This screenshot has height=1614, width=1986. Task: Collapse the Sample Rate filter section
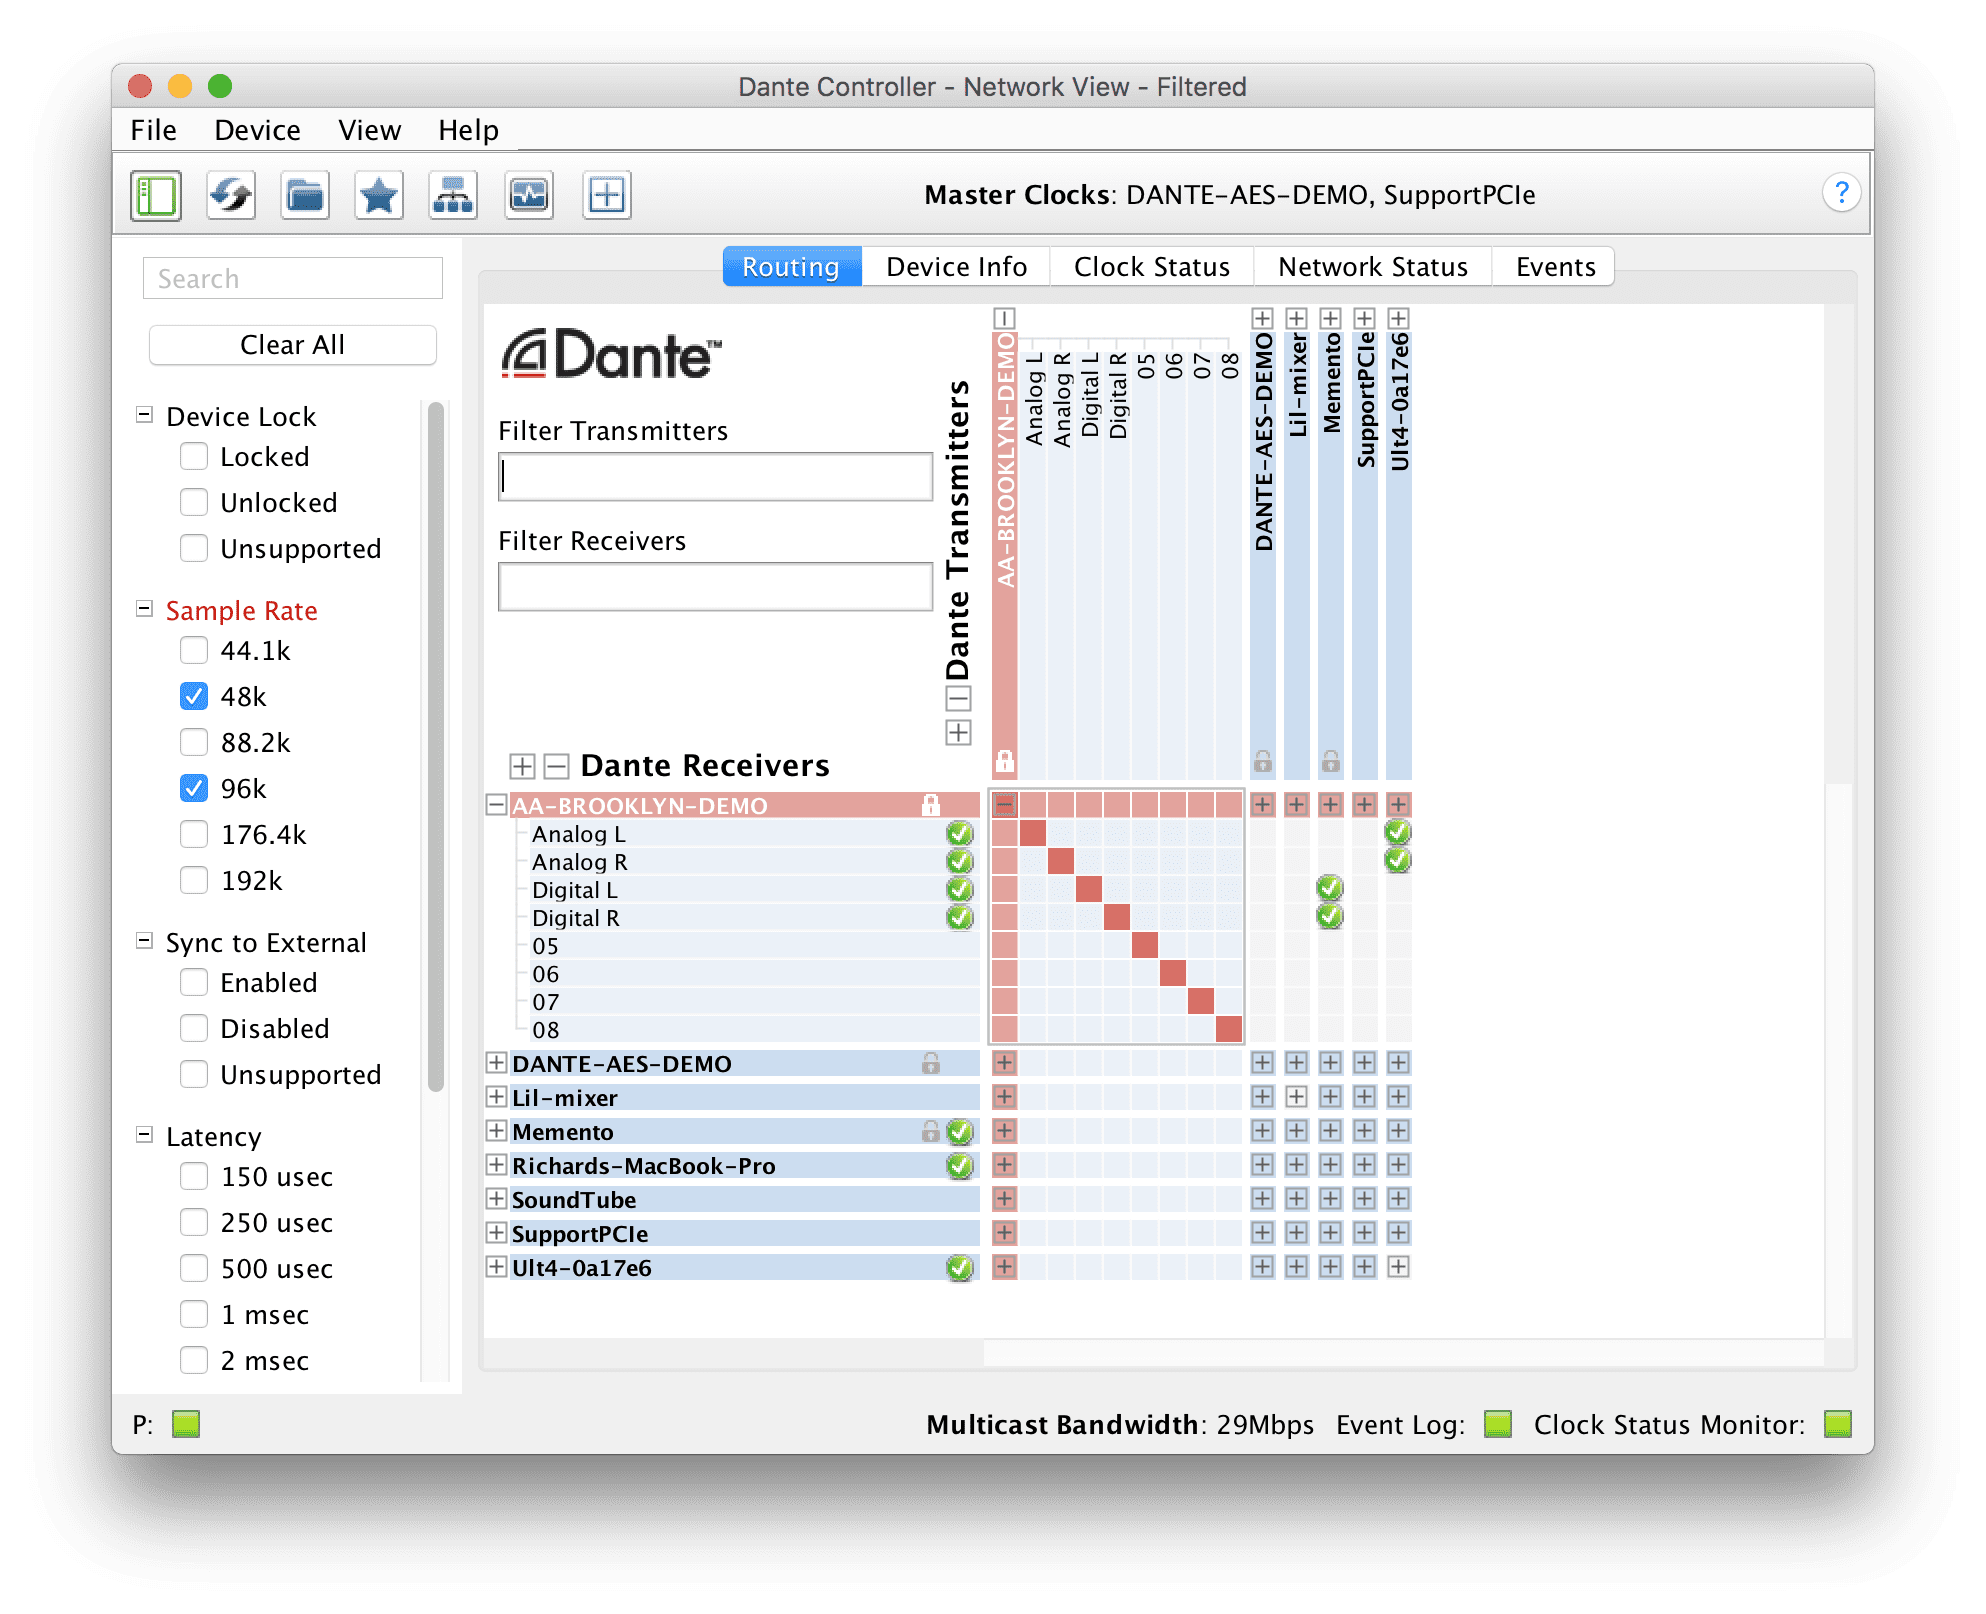[145, 609]
